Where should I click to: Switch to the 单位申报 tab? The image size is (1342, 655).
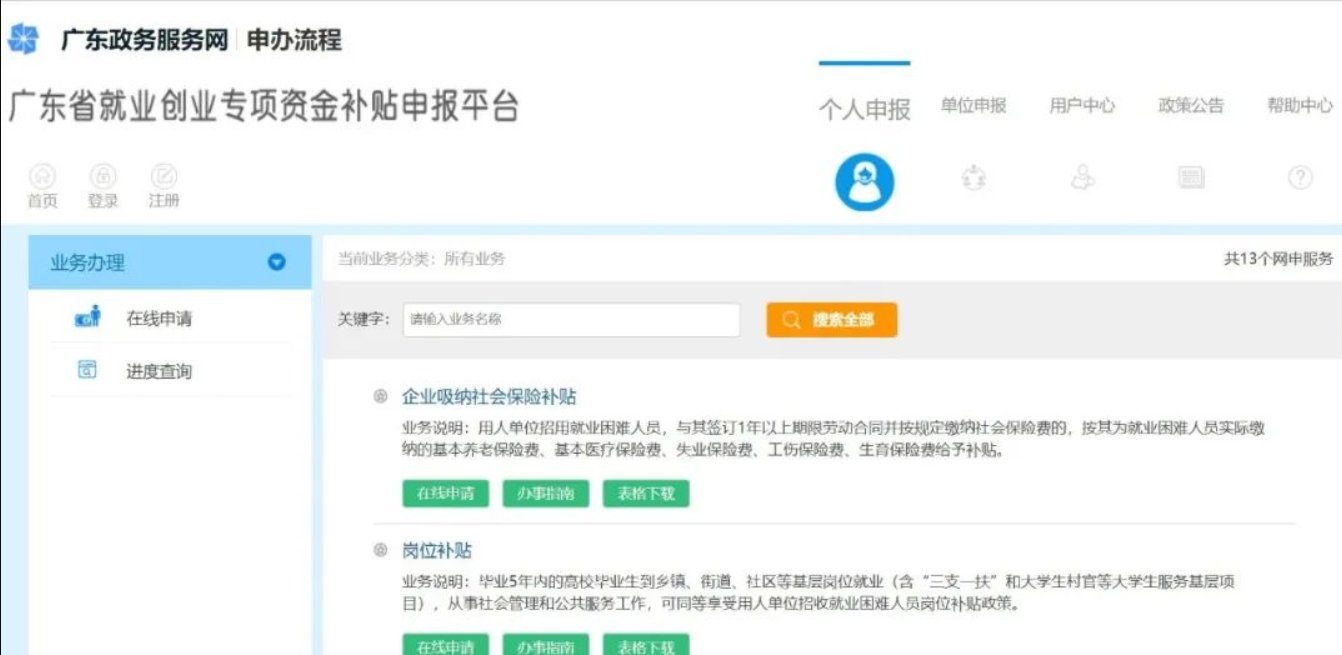click(973, 106)
